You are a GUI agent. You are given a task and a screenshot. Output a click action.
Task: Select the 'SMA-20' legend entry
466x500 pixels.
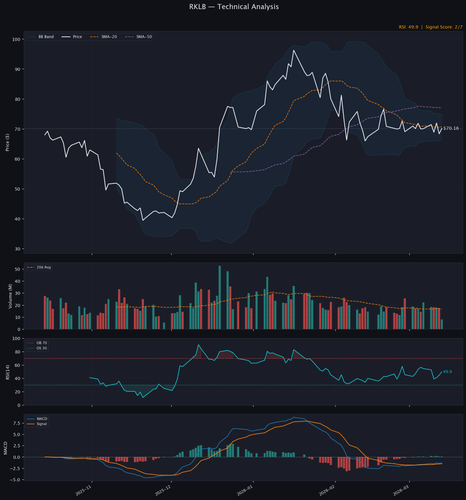104,37
